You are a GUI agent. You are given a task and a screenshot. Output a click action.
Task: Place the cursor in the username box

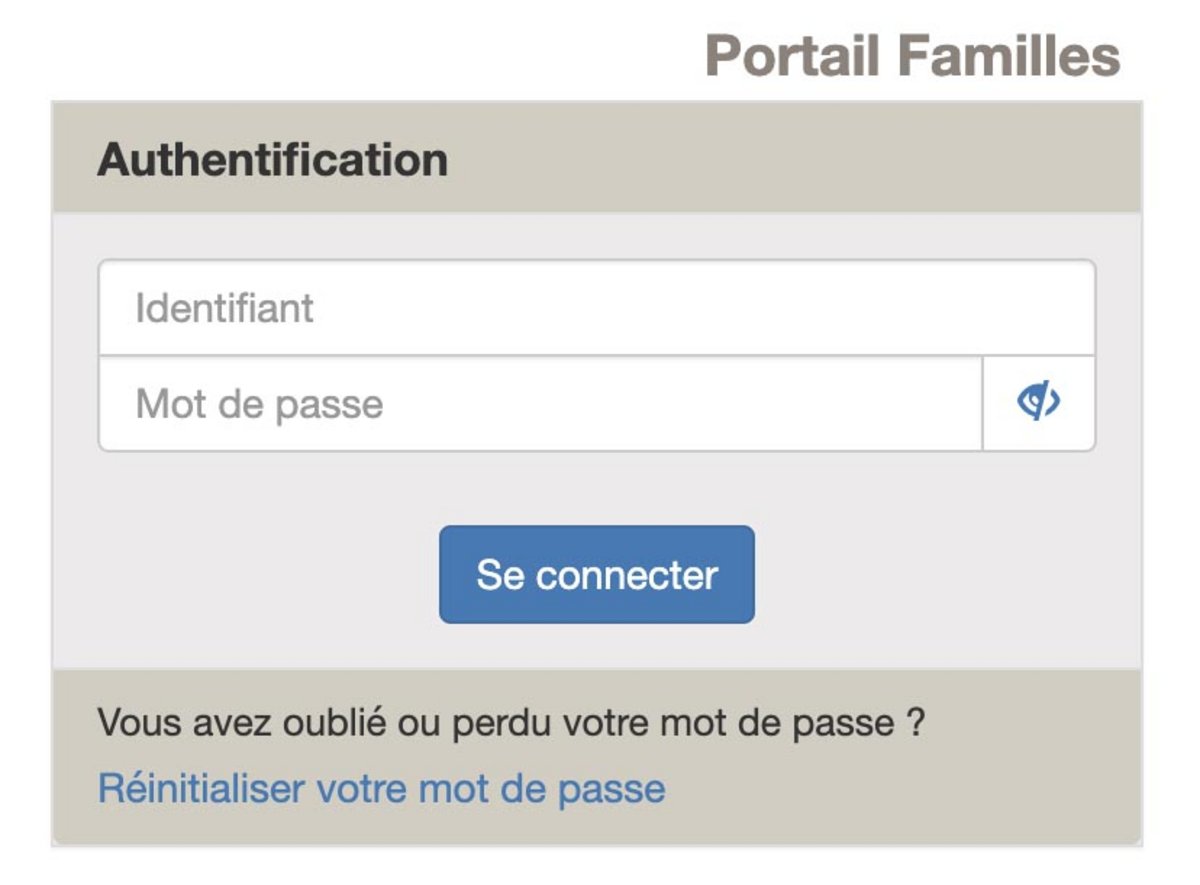(x=597, y=308)
